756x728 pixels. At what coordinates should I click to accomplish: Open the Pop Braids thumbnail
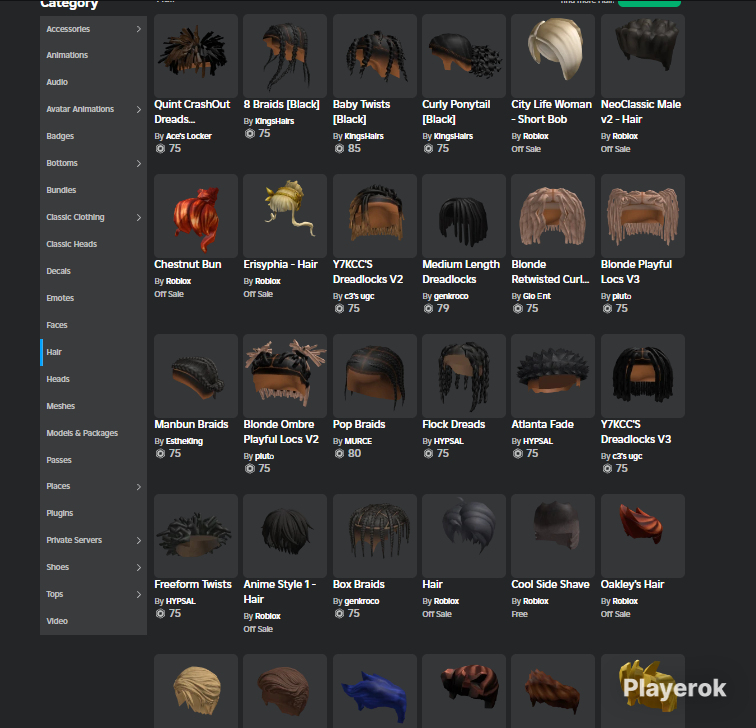375,376
